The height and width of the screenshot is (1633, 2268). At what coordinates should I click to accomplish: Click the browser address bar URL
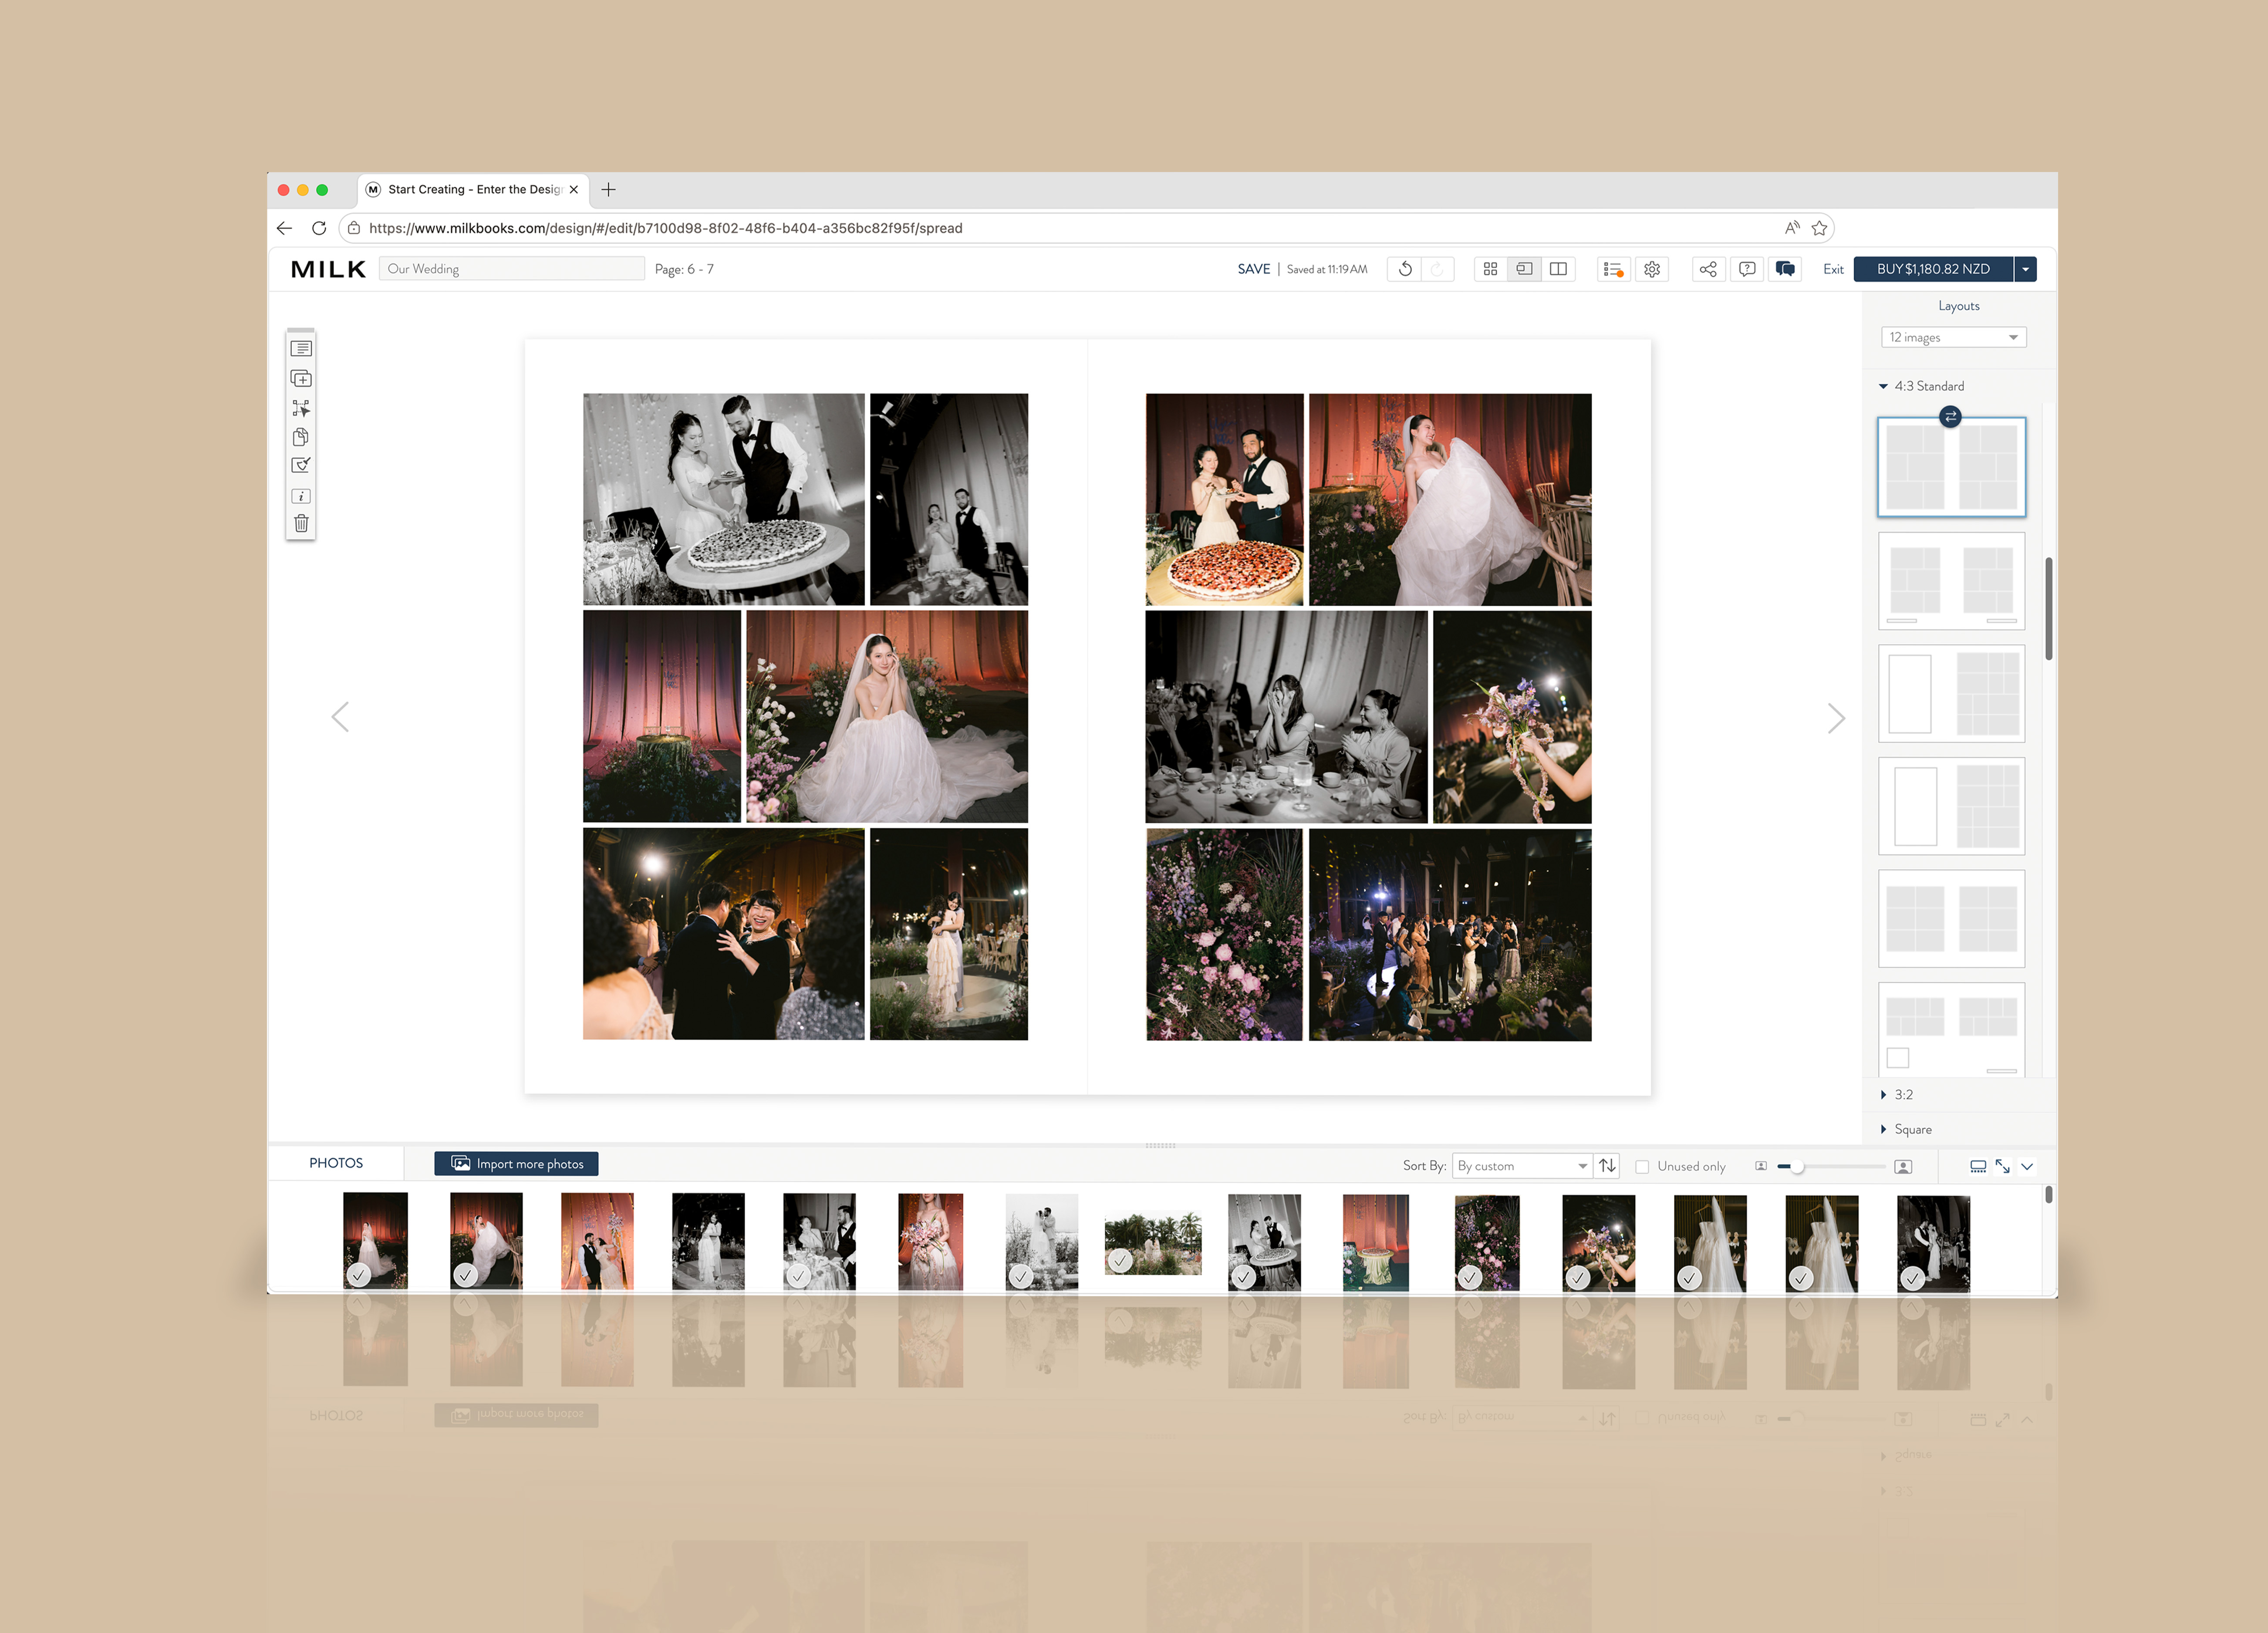(665, 228)
